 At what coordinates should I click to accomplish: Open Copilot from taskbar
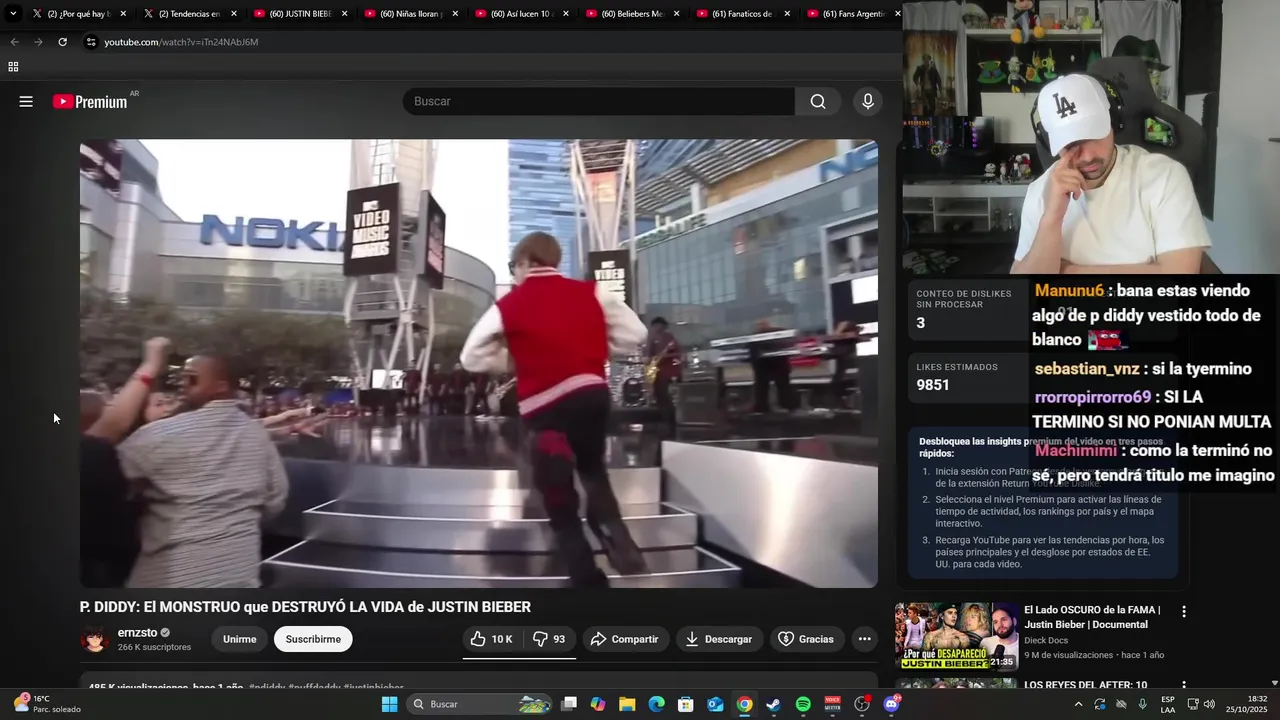pyautogui.click(x=598, y=705)
